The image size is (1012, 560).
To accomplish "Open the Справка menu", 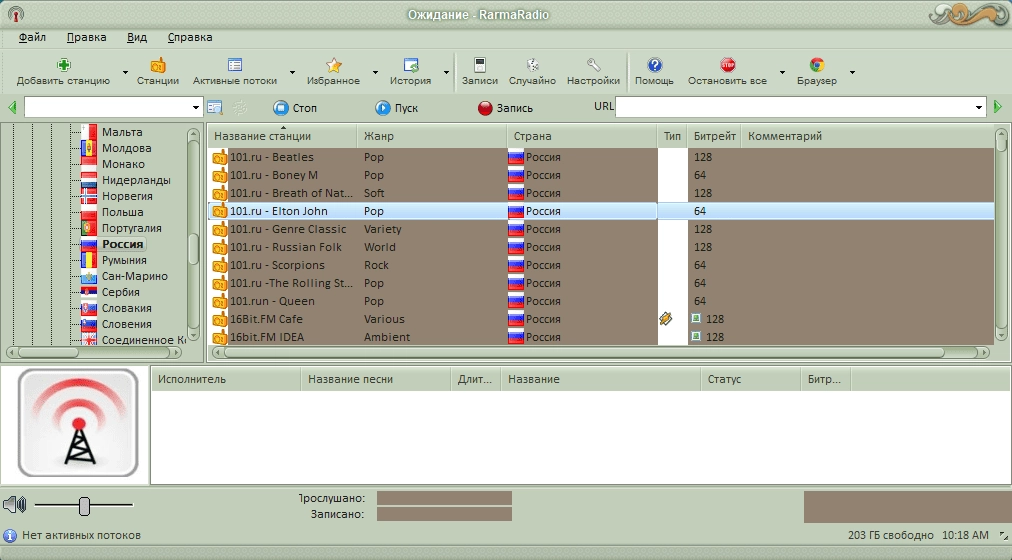I will (190, 37).
